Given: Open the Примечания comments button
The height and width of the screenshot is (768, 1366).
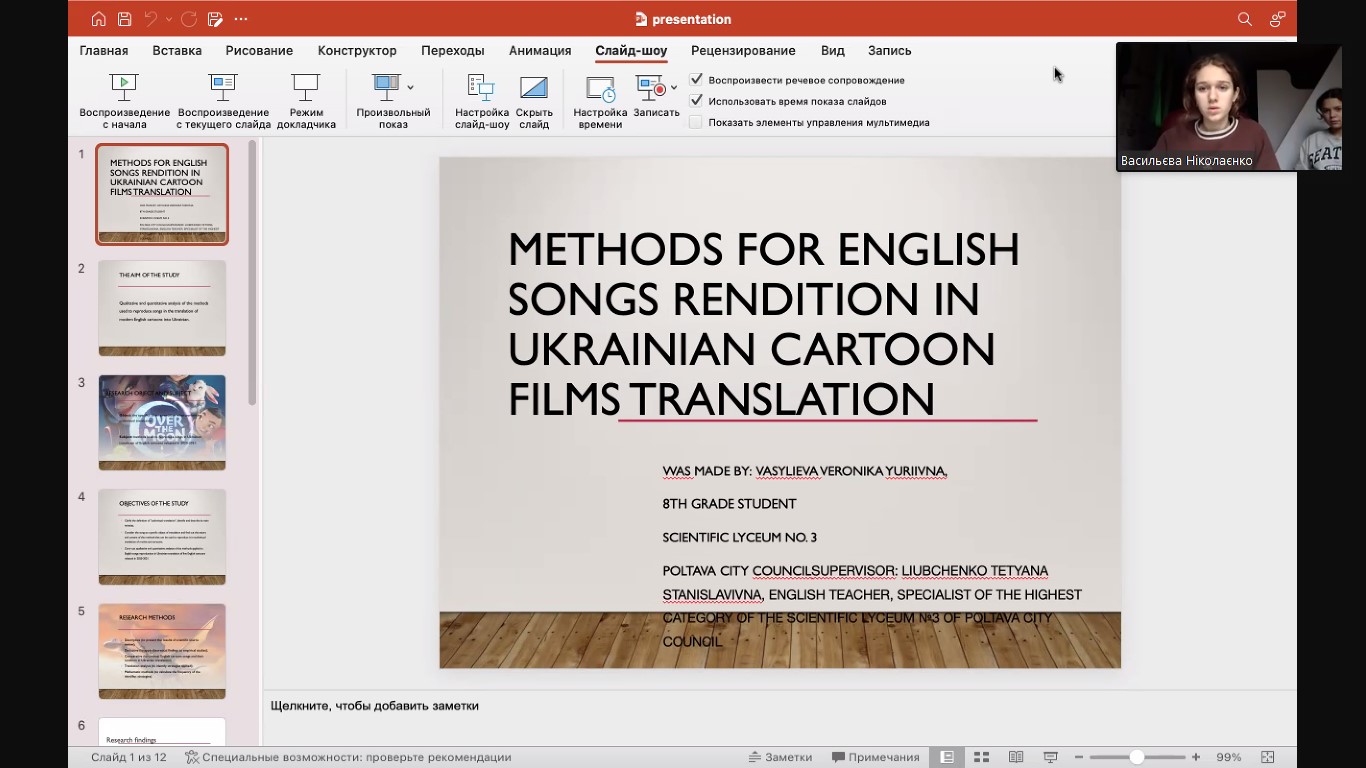Looking at the screenshot, I should pos(876,757).
